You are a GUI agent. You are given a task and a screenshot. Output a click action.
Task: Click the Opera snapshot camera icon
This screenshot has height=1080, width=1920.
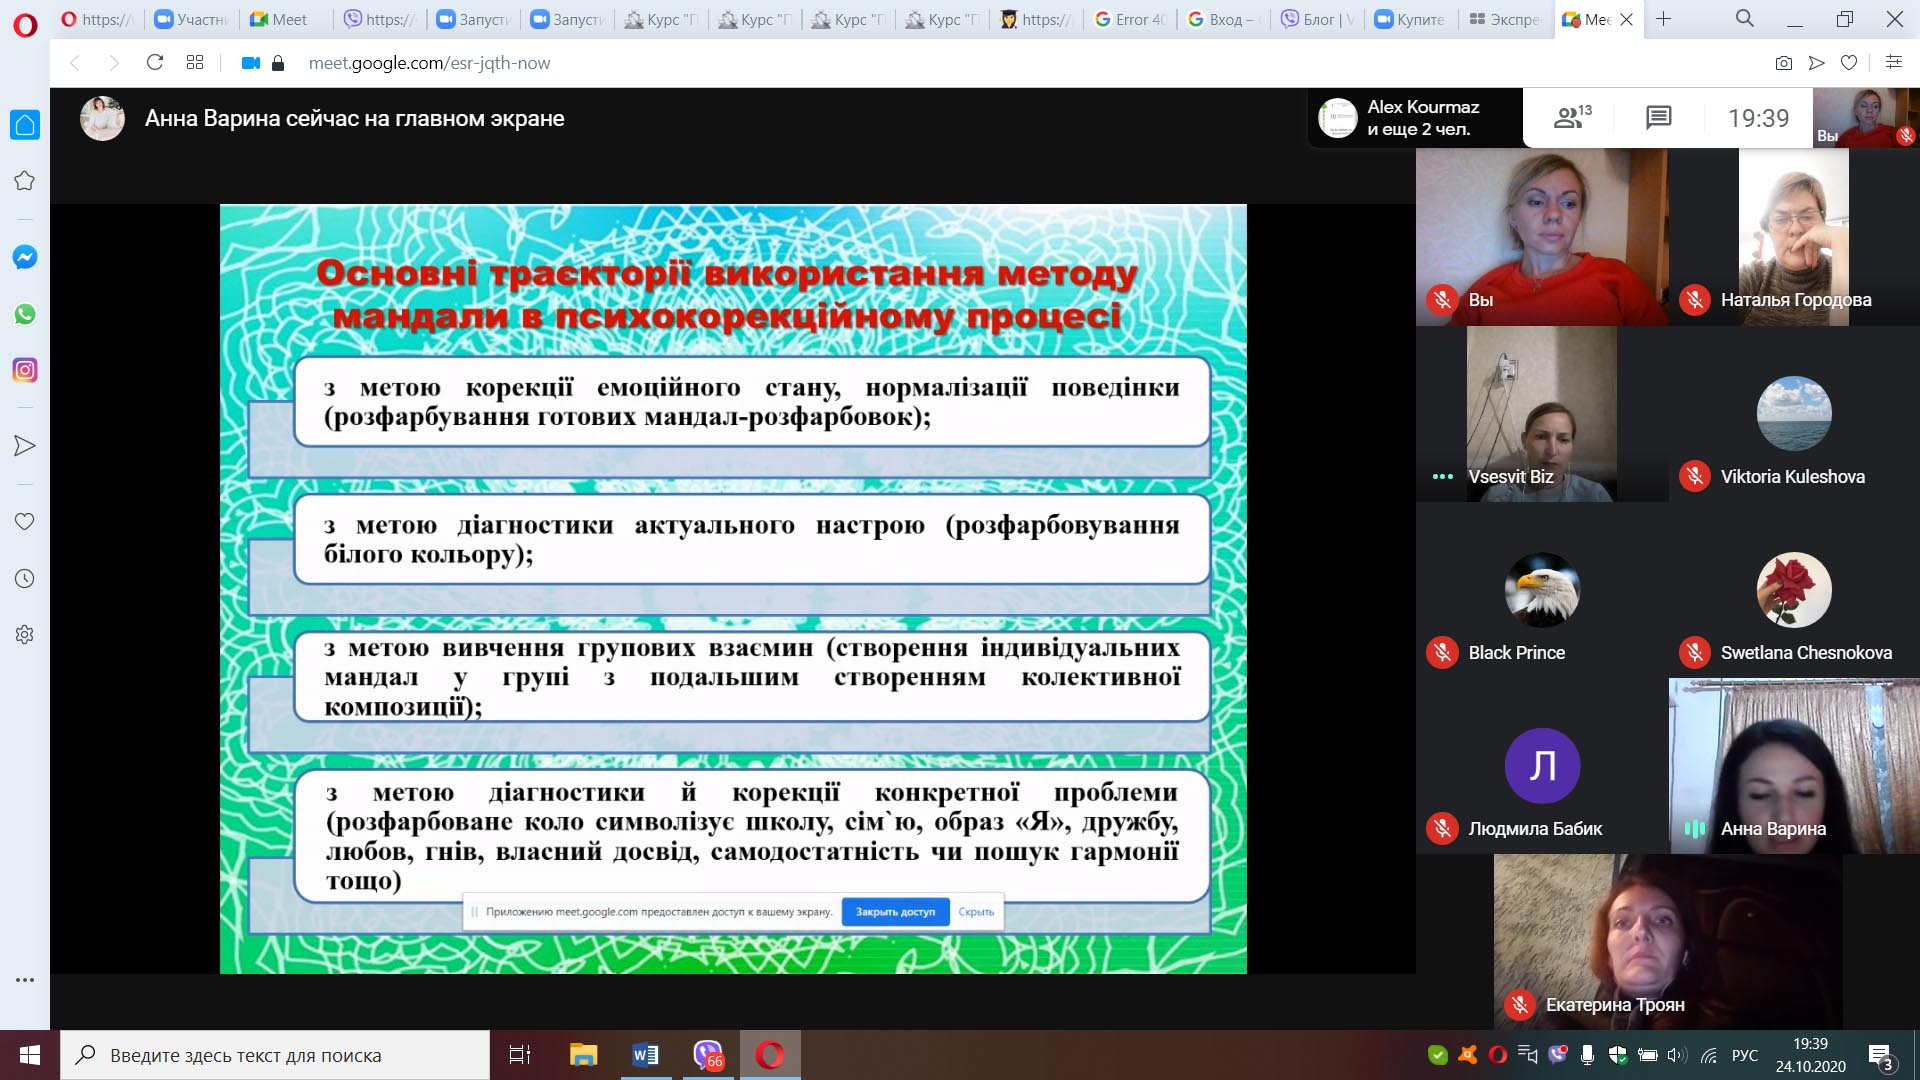(1783, 63)
